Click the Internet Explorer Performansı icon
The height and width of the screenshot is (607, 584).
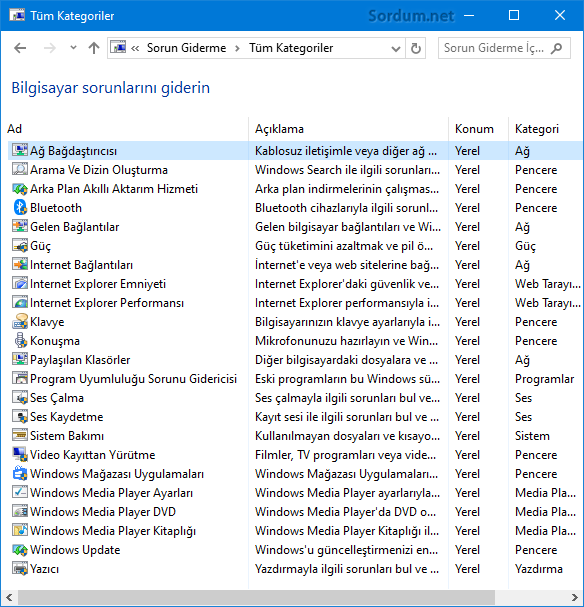coord(20,302)
